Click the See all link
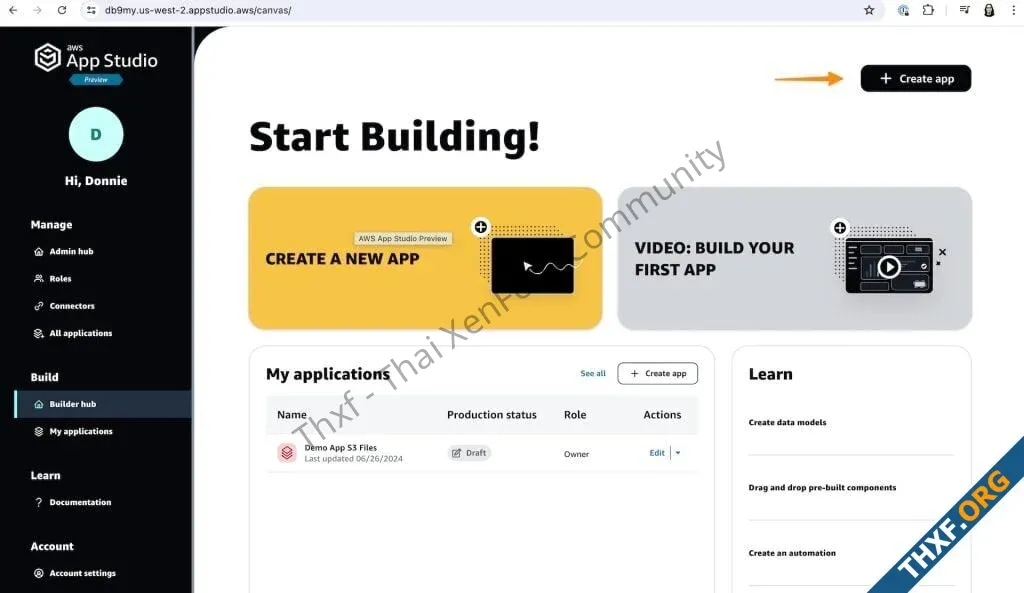The height and width of the screenshot is (593, 1024). point(593,374)
